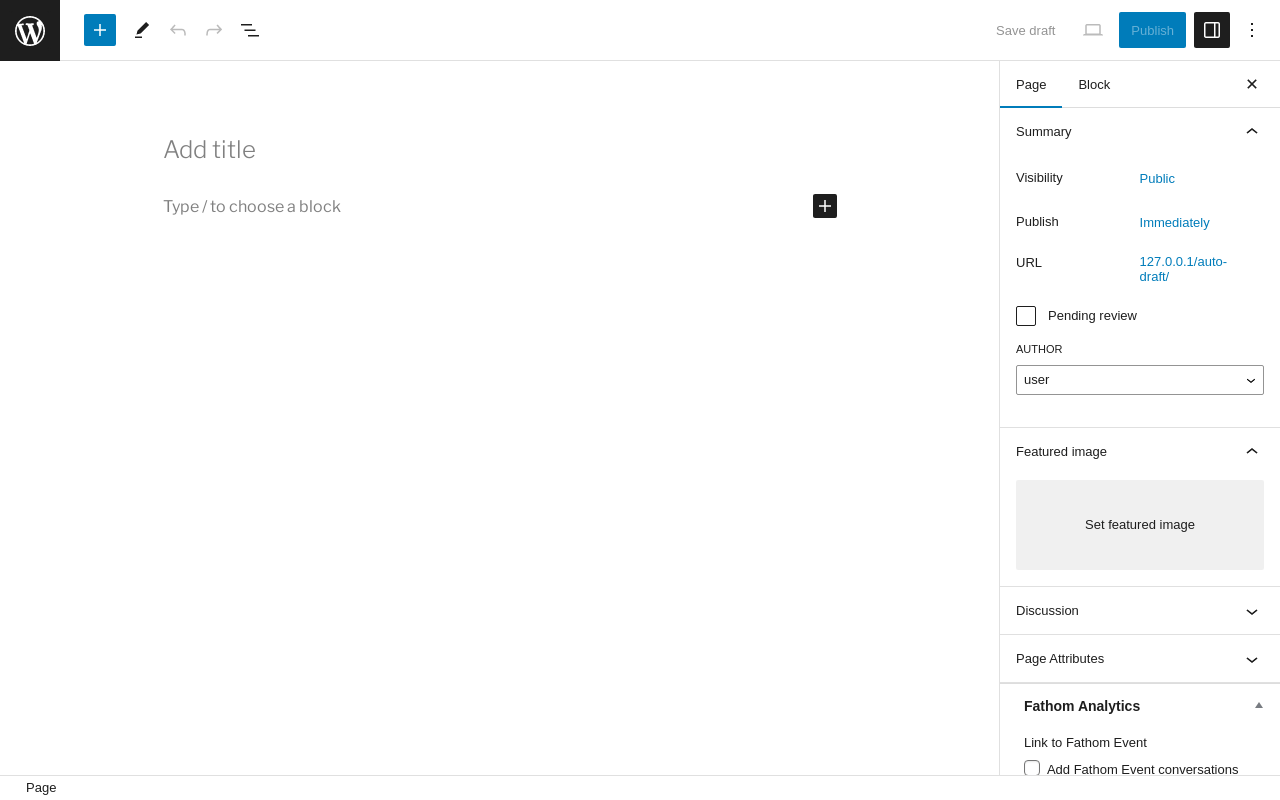This screenshot has width=1280, height=800.
Task: Open the Author dropdown showing user
Action: 1140,380
